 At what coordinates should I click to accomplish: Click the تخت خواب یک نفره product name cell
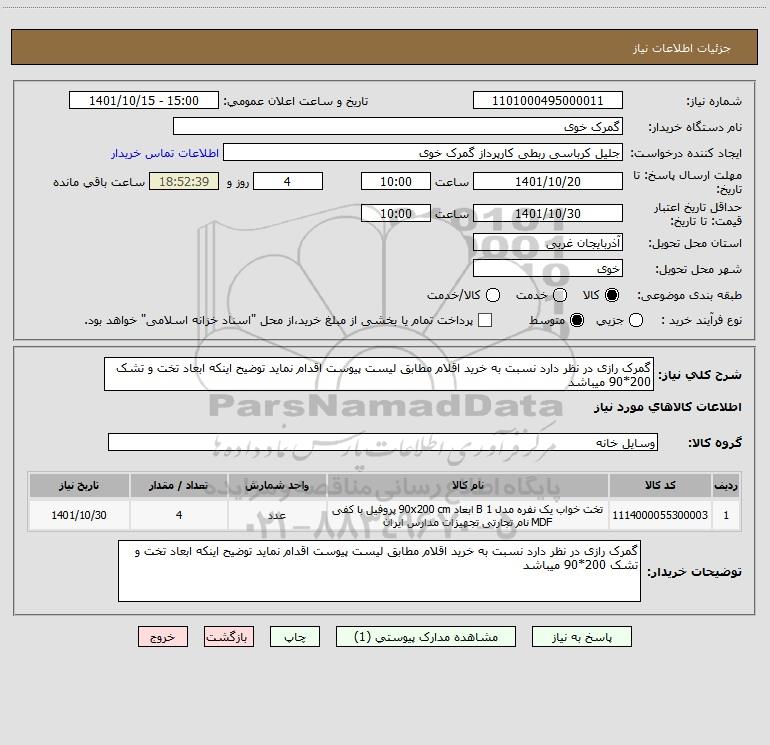point(468,515)
